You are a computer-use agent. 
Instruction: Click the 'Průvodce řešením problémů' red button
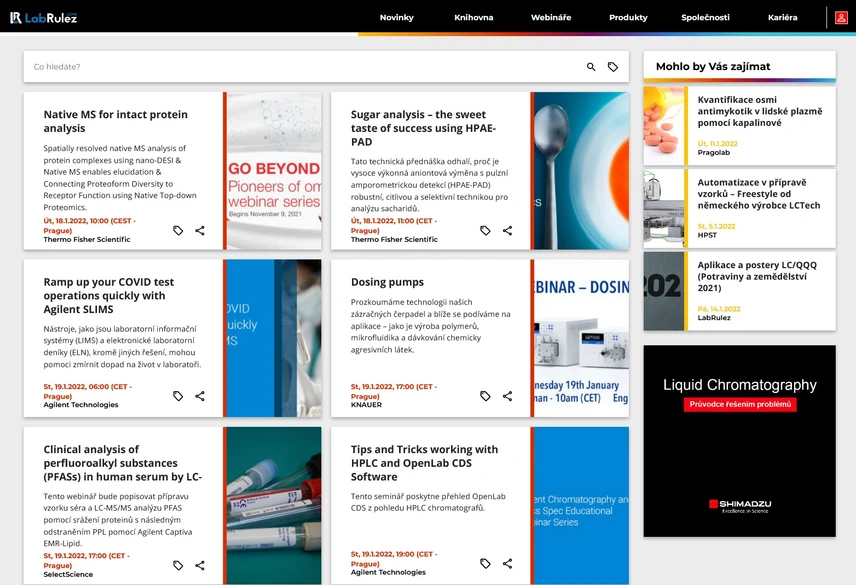[740, 404]
